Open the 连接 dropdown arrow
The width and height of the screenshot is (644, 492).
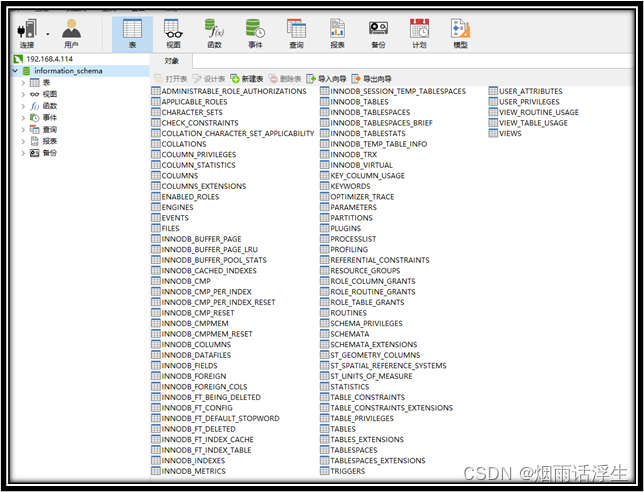(x=48, y=34)
